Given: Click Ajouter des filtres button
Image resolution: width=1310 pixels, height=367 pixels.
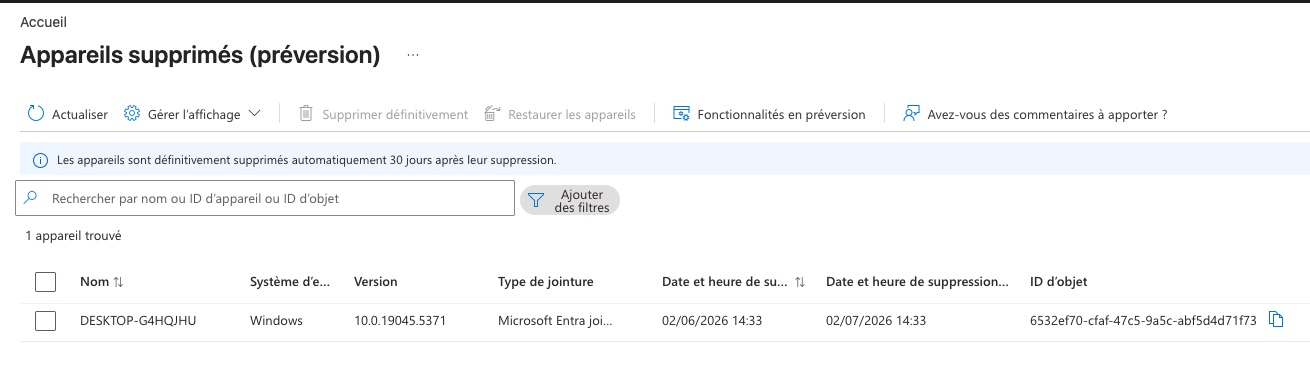Looking at the screenshot, I should (x=570, y=200).
